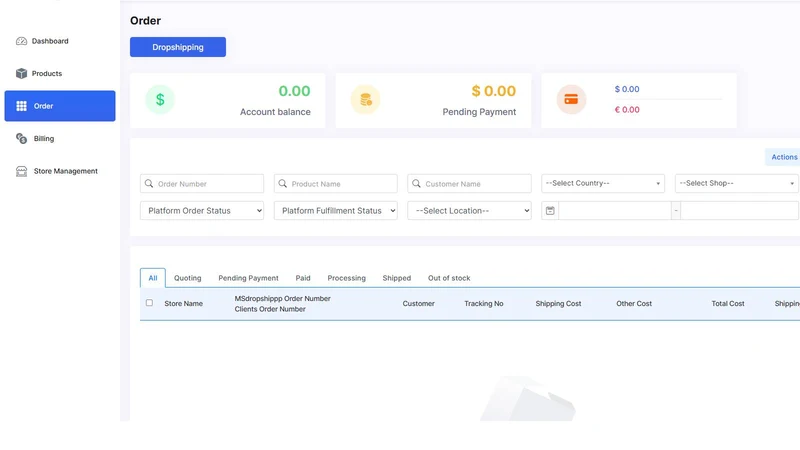Go to the Shipped tab
Screen dimensions: 800x450
(x=396, y=278)
